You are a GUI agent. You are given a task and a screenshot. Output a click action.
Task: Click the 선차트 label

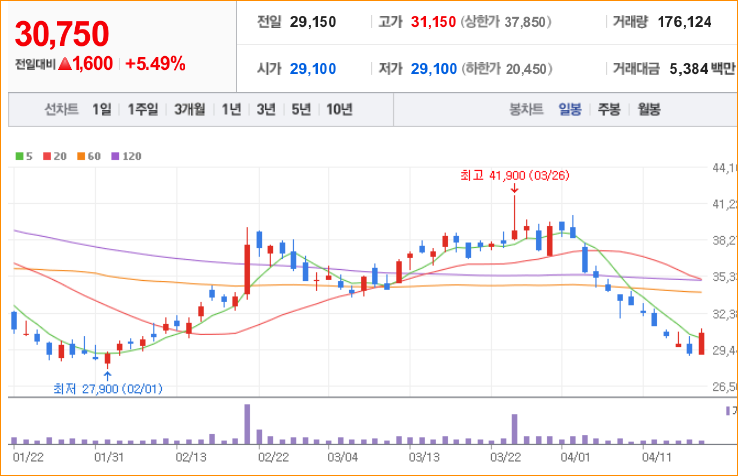61,109
